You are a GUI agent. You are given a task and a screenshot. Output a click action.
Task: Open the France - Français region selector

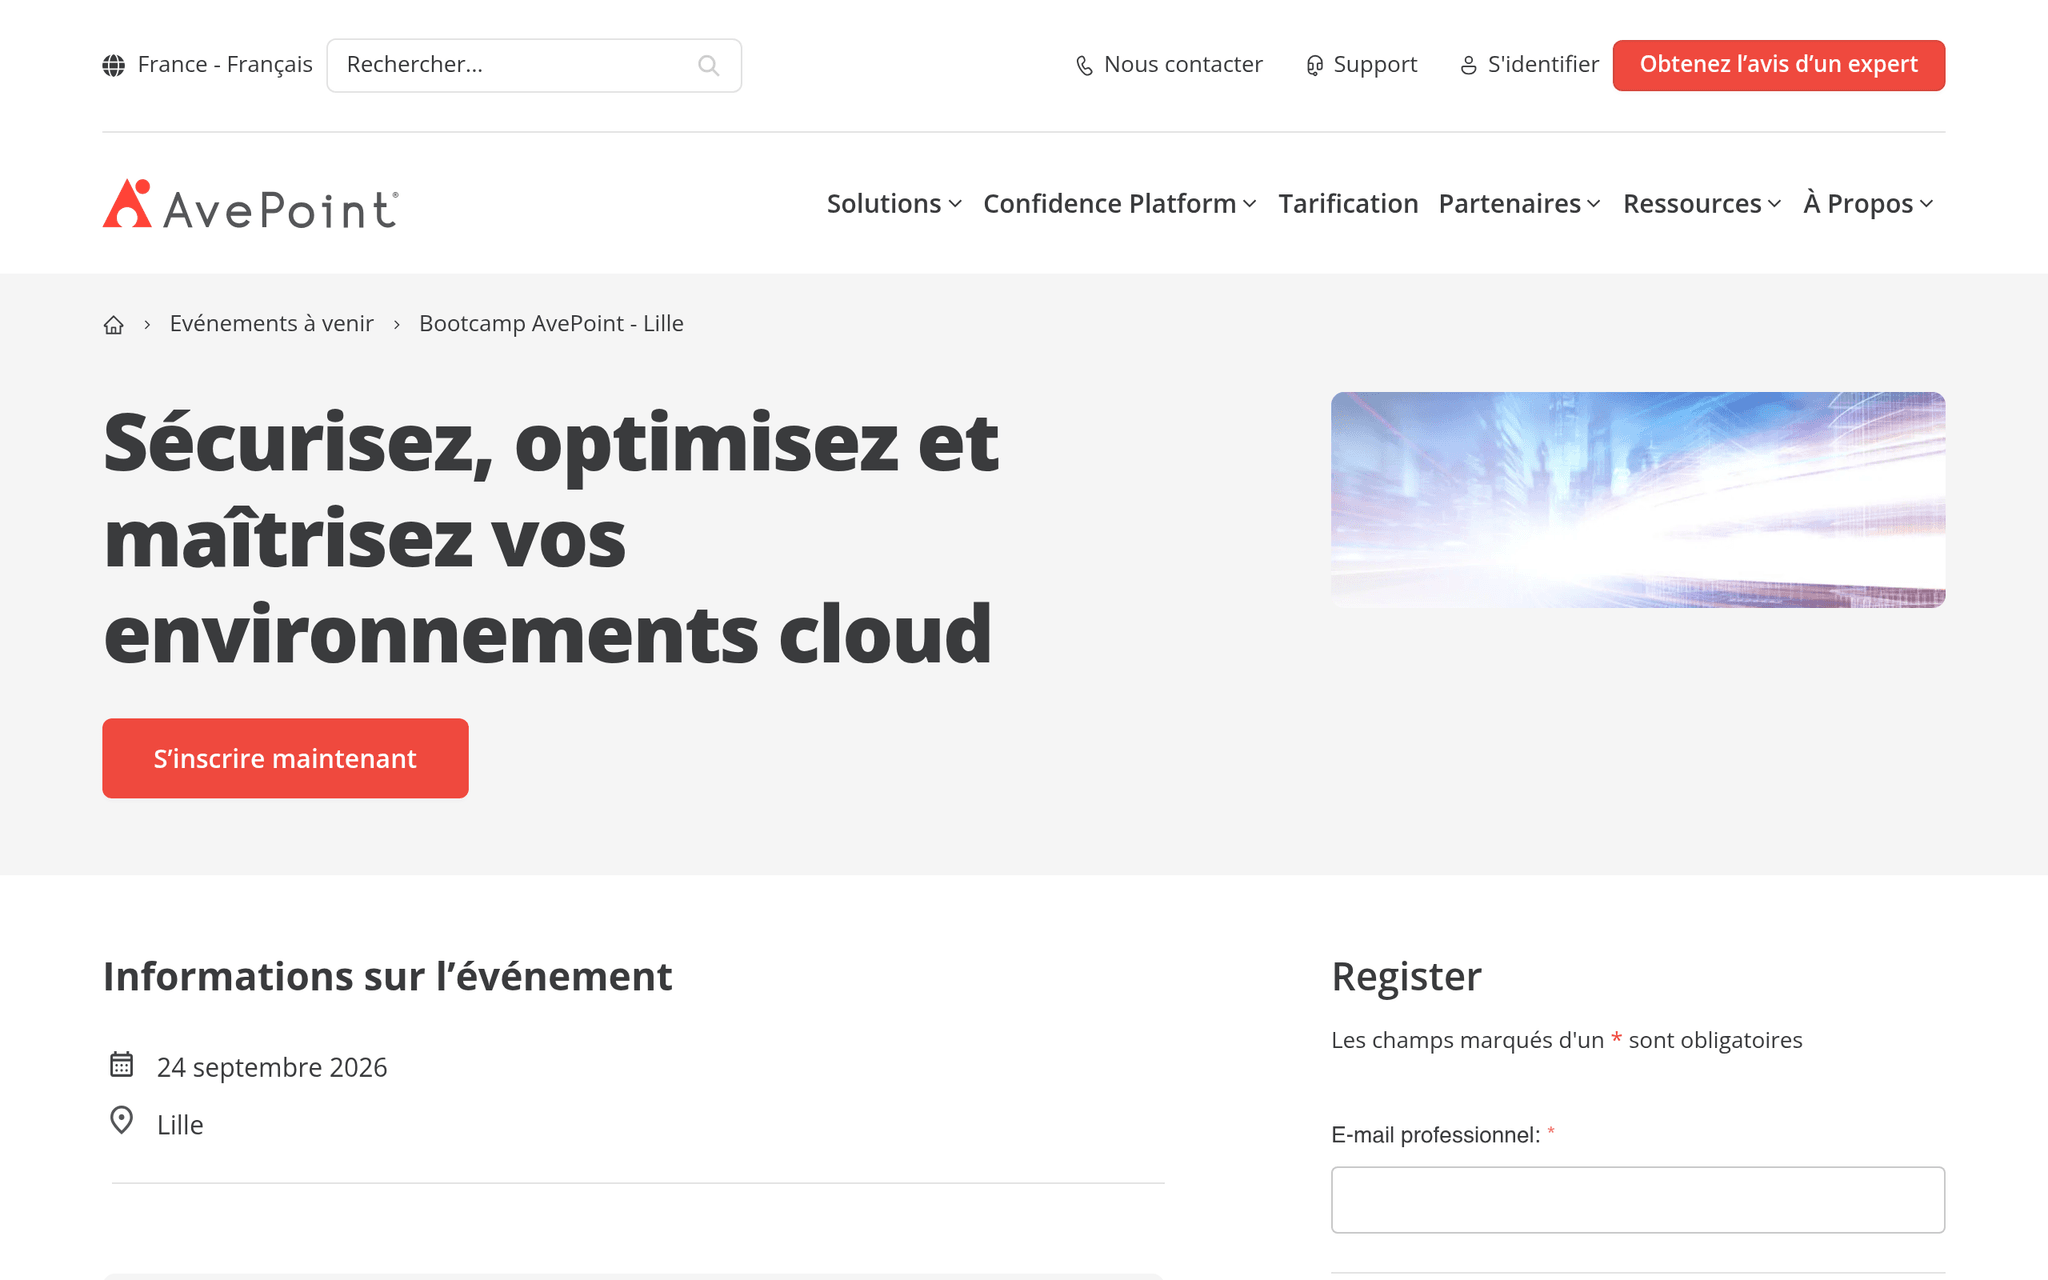tap(208, 65)
